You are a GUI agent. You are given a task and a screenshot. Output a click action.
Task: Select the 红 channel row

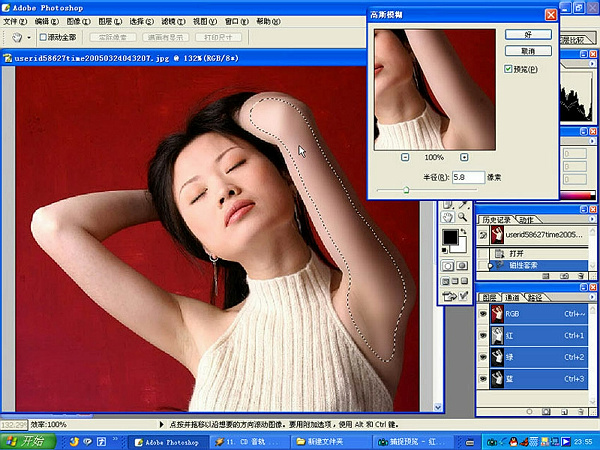[x=539, y=336]
